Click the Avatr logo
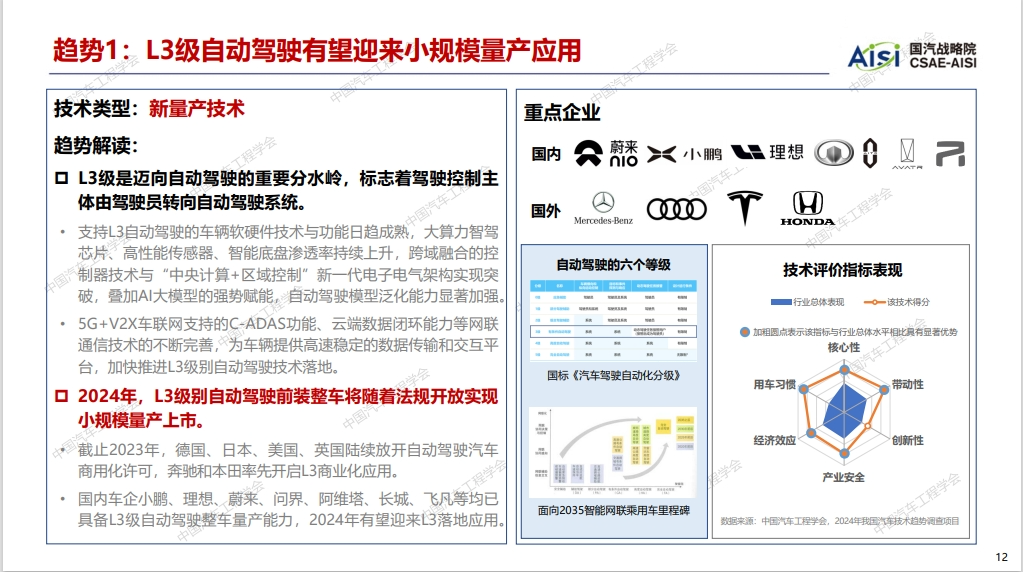Viewport: 1023px width, 572px height. point(906,152)
